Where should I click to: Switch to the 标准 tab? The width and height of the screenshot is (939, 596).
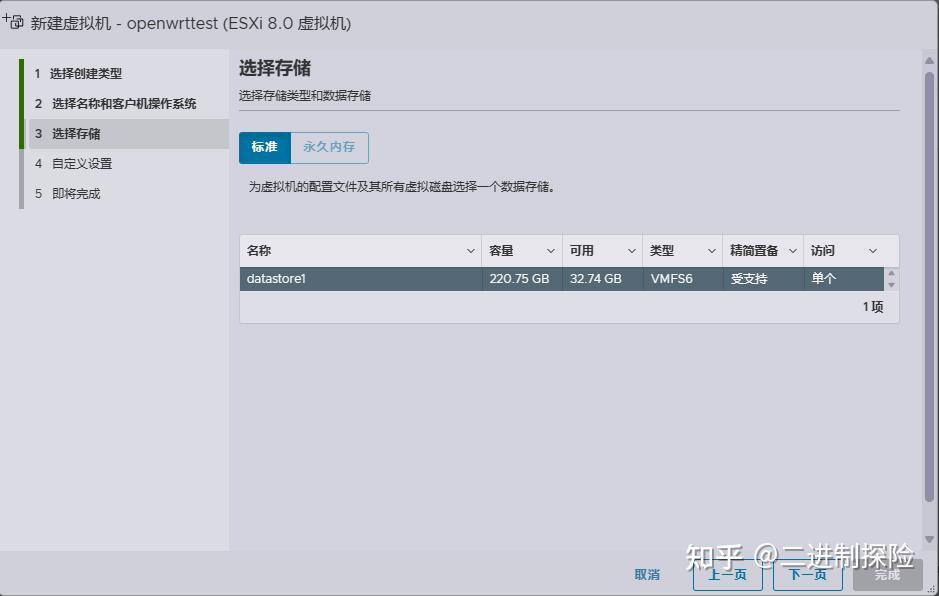pos(263,147)
